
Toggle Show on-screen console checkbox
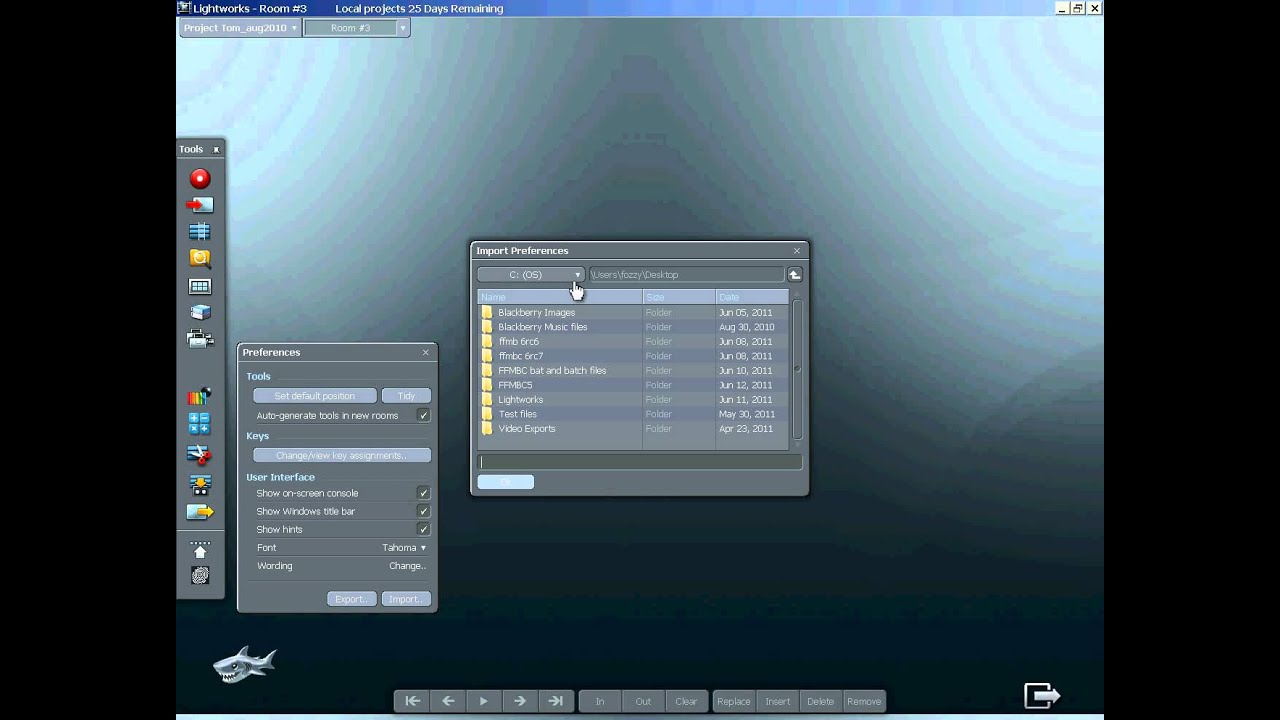point(424,493)
